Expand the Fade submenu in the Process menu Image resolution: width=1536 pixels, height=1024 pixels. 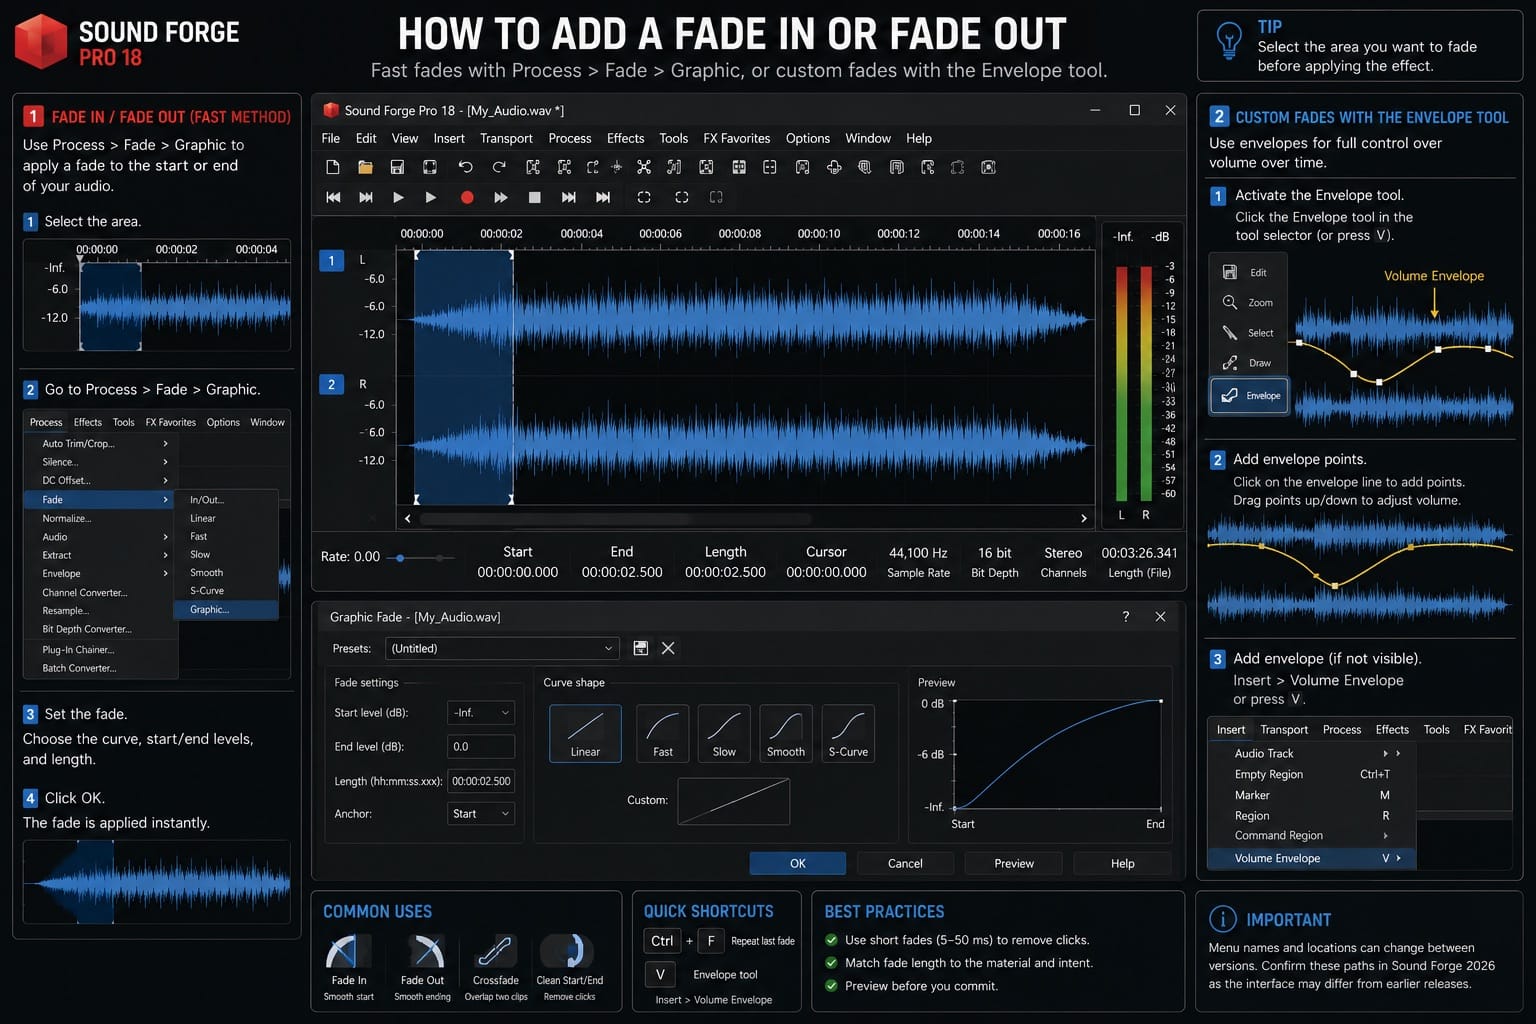point(98,499)
